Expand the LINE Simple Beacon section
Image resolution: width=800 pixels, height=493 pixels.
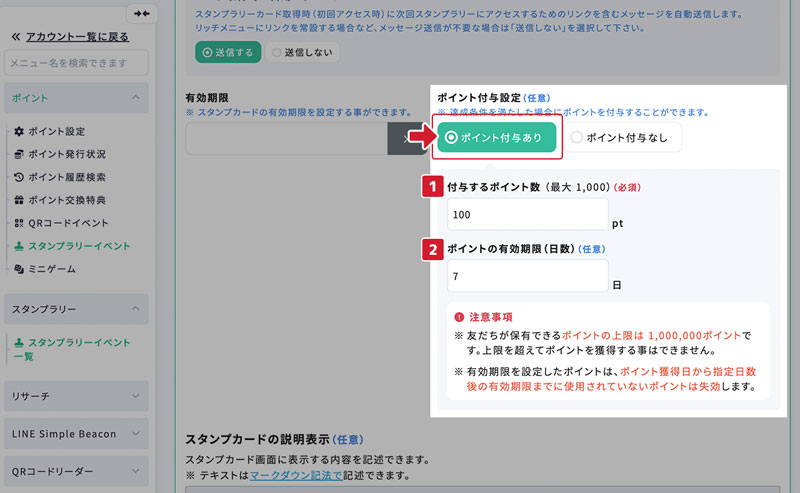click(135, 434)
